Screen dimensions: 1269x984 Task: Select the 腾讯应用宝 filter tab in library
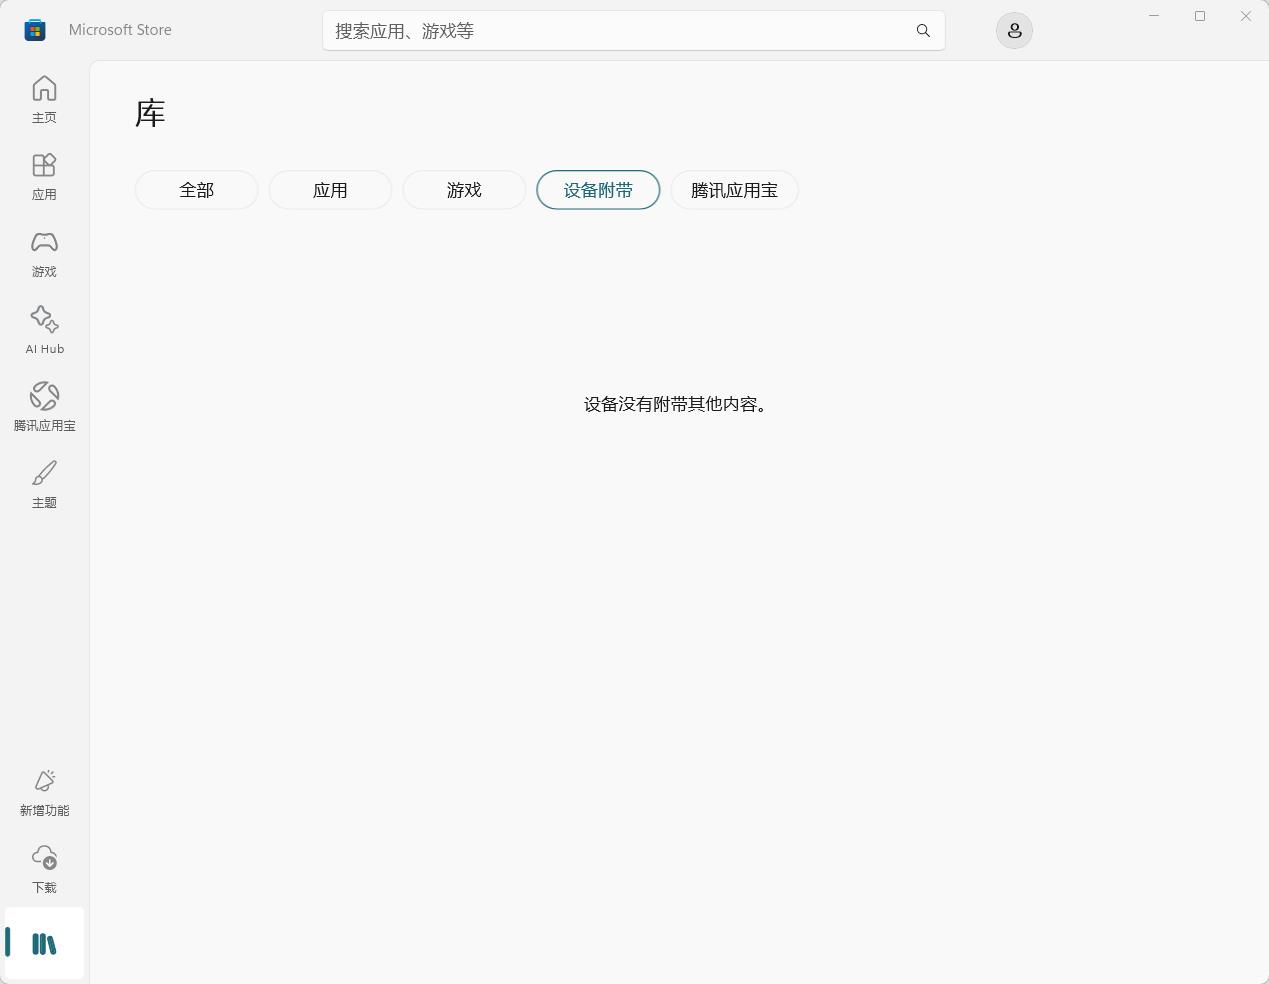point(734,190)
